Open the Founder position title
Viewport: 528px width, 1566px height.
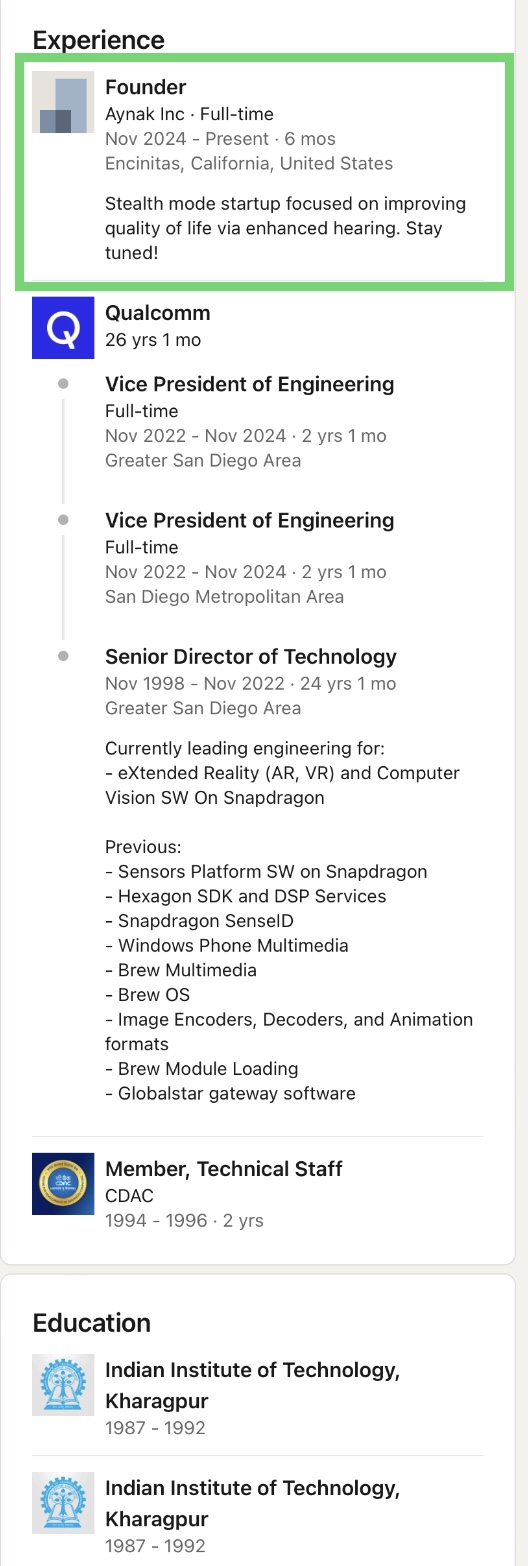coord(146,87)
